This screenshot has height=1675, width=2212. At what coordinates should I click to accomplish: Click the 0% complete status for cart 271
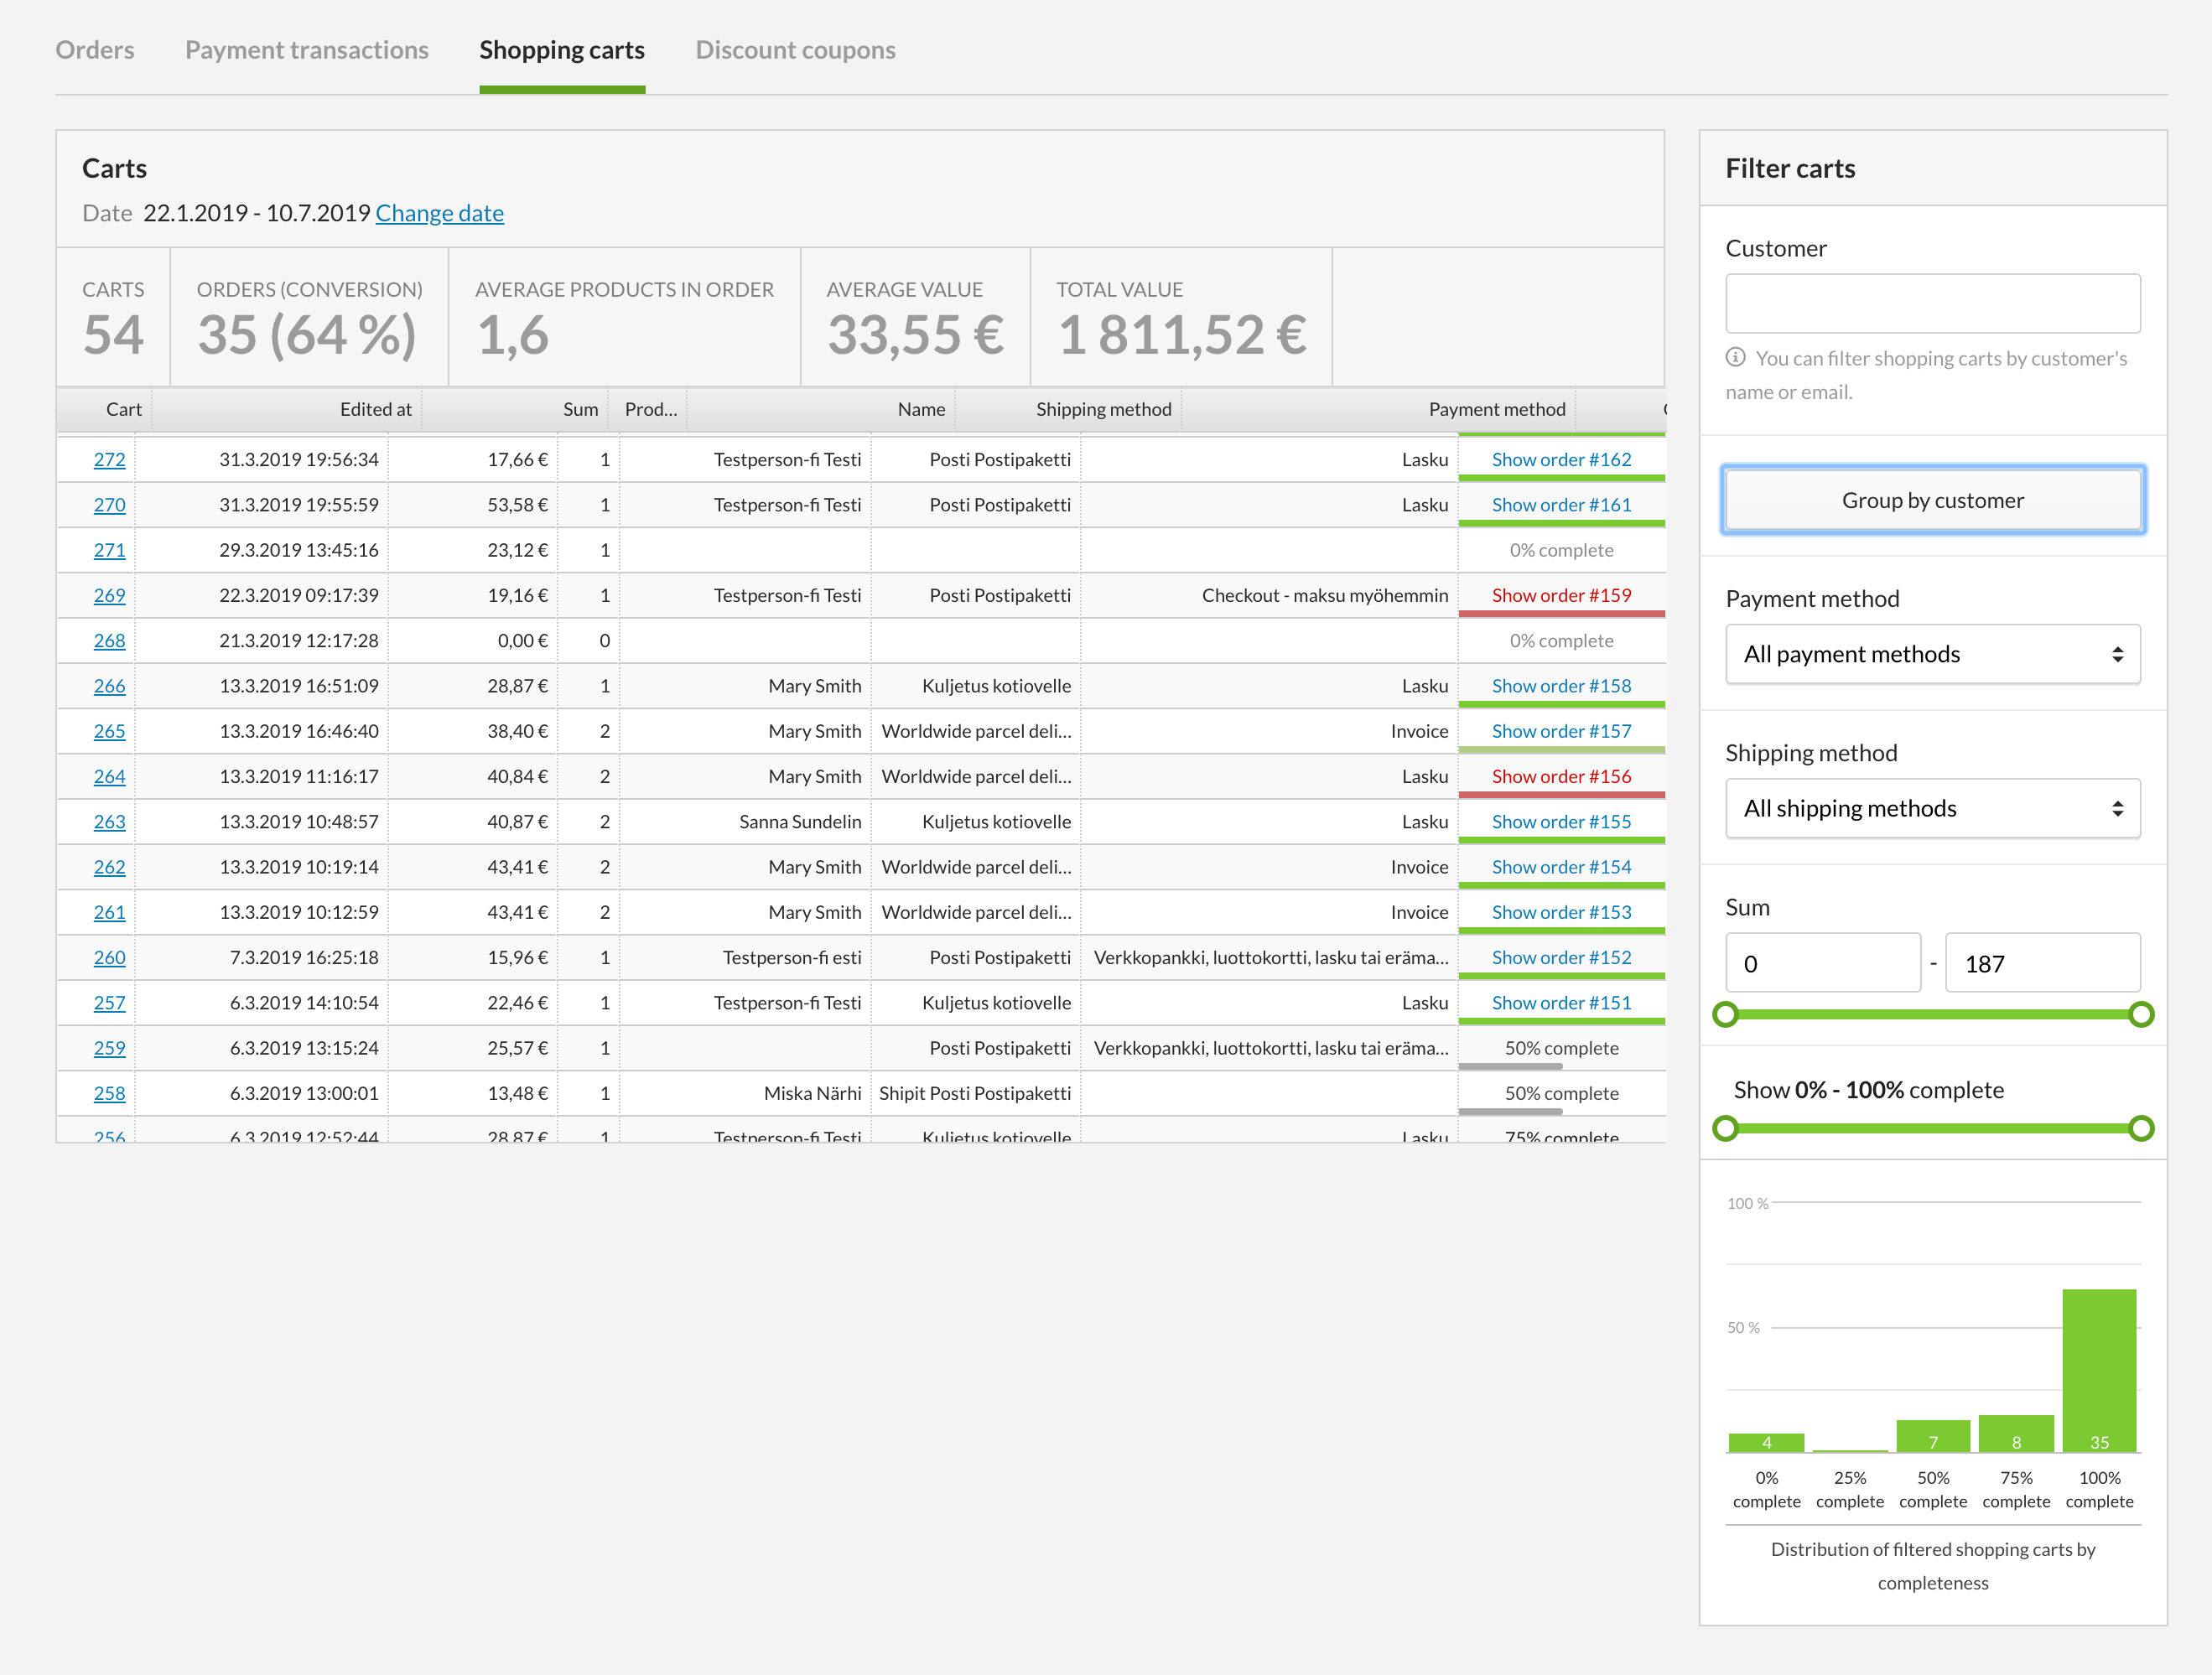1561,550
